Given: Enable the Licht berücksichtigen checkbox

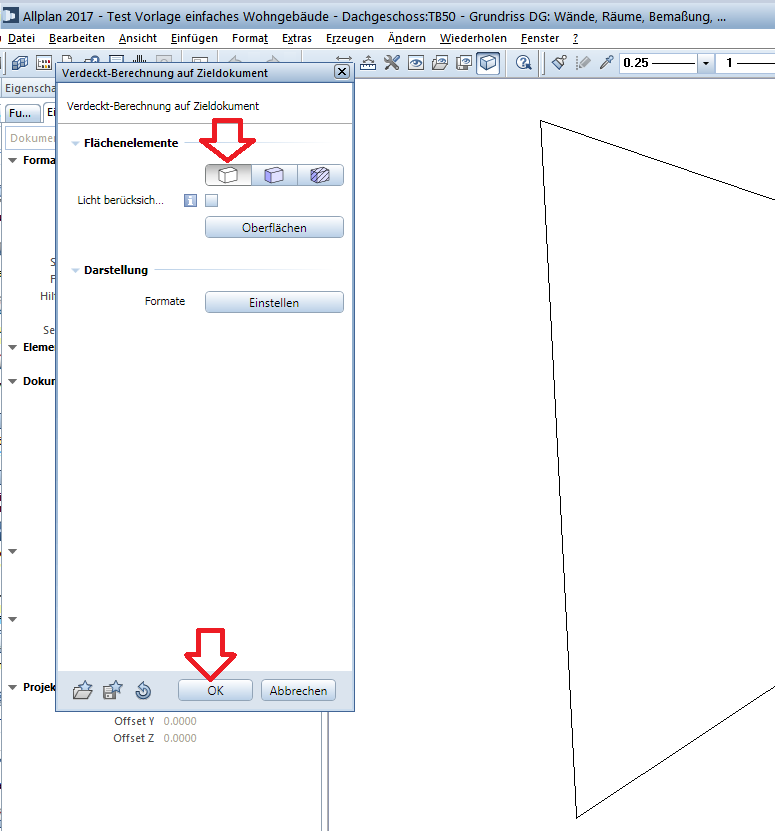Looking at the screenshot, I should tap(212, 201).
